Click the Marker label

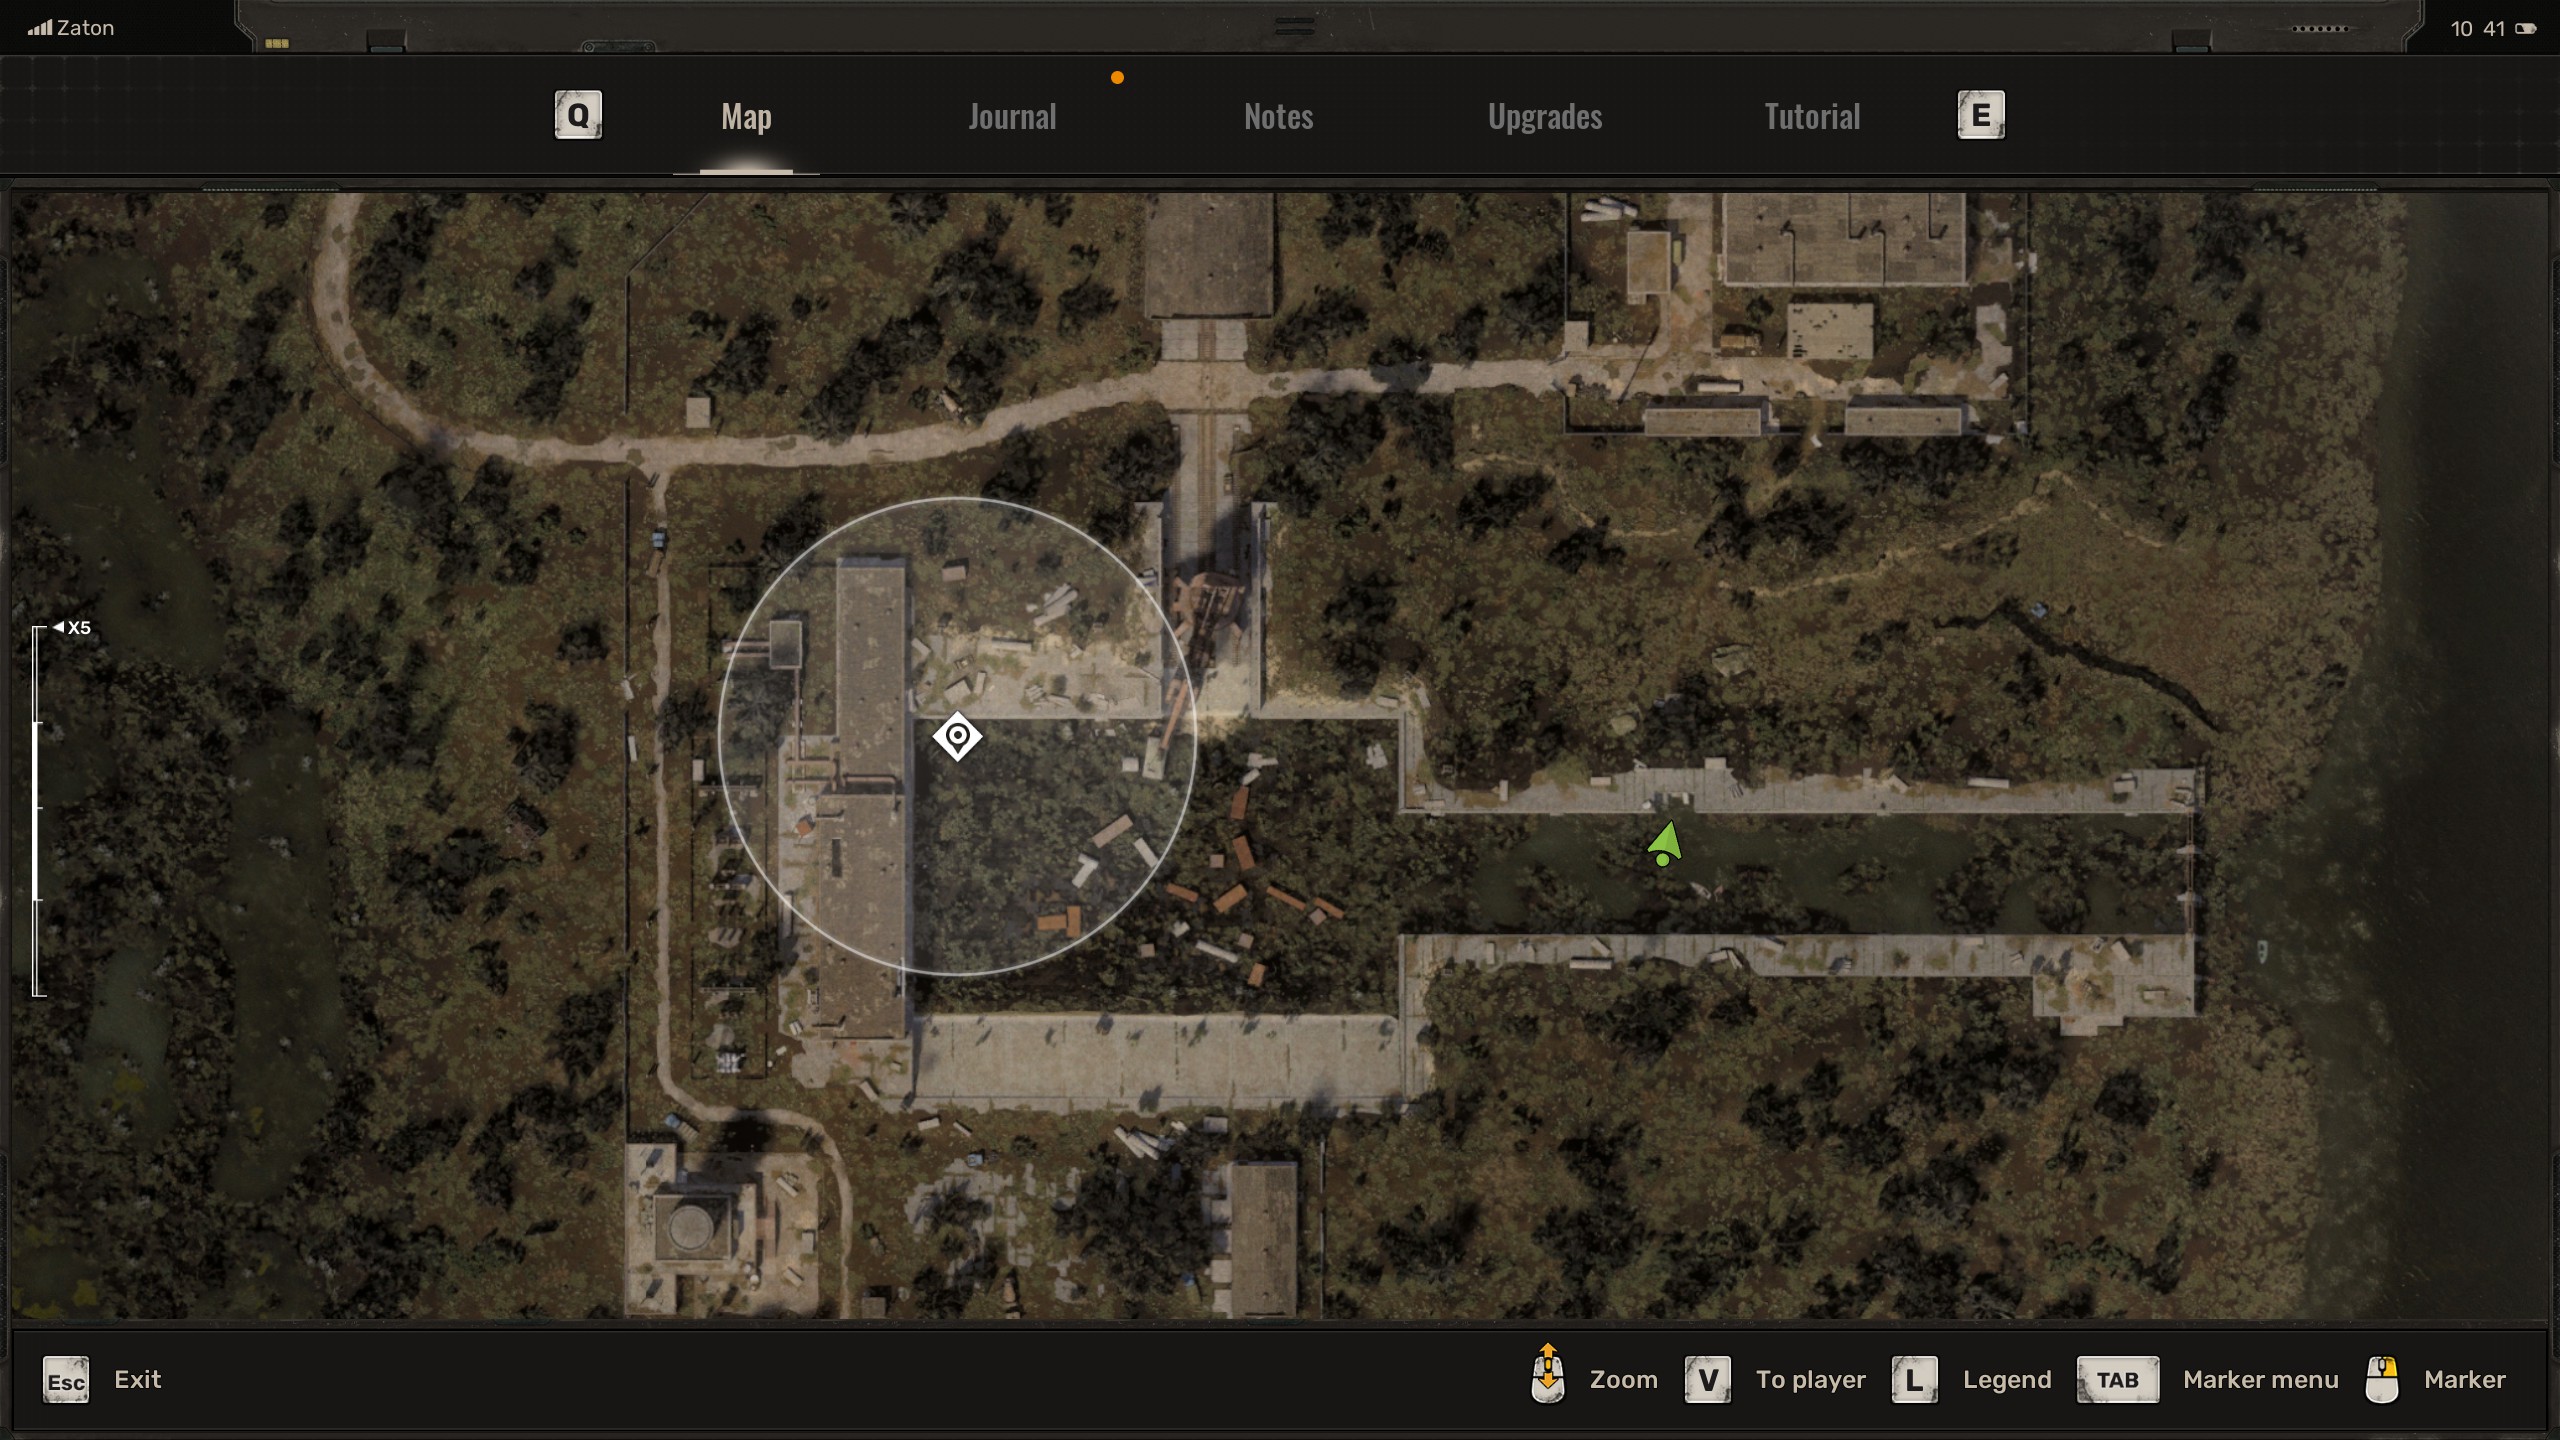2465,1380
